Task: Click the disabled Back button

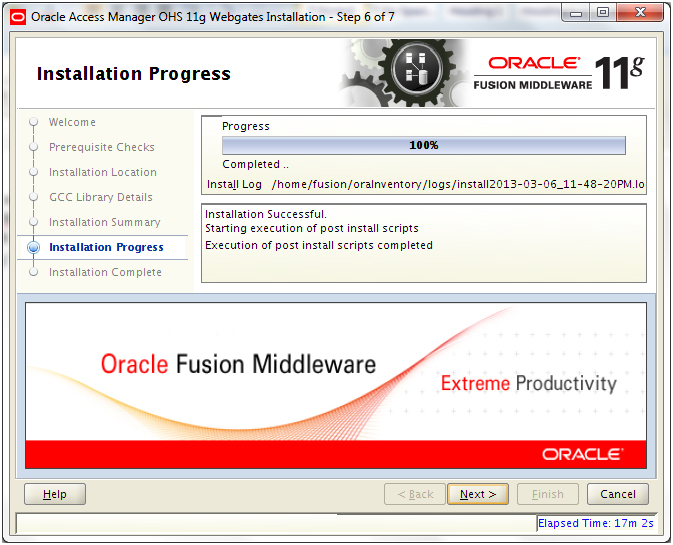Action: [415, 494]
